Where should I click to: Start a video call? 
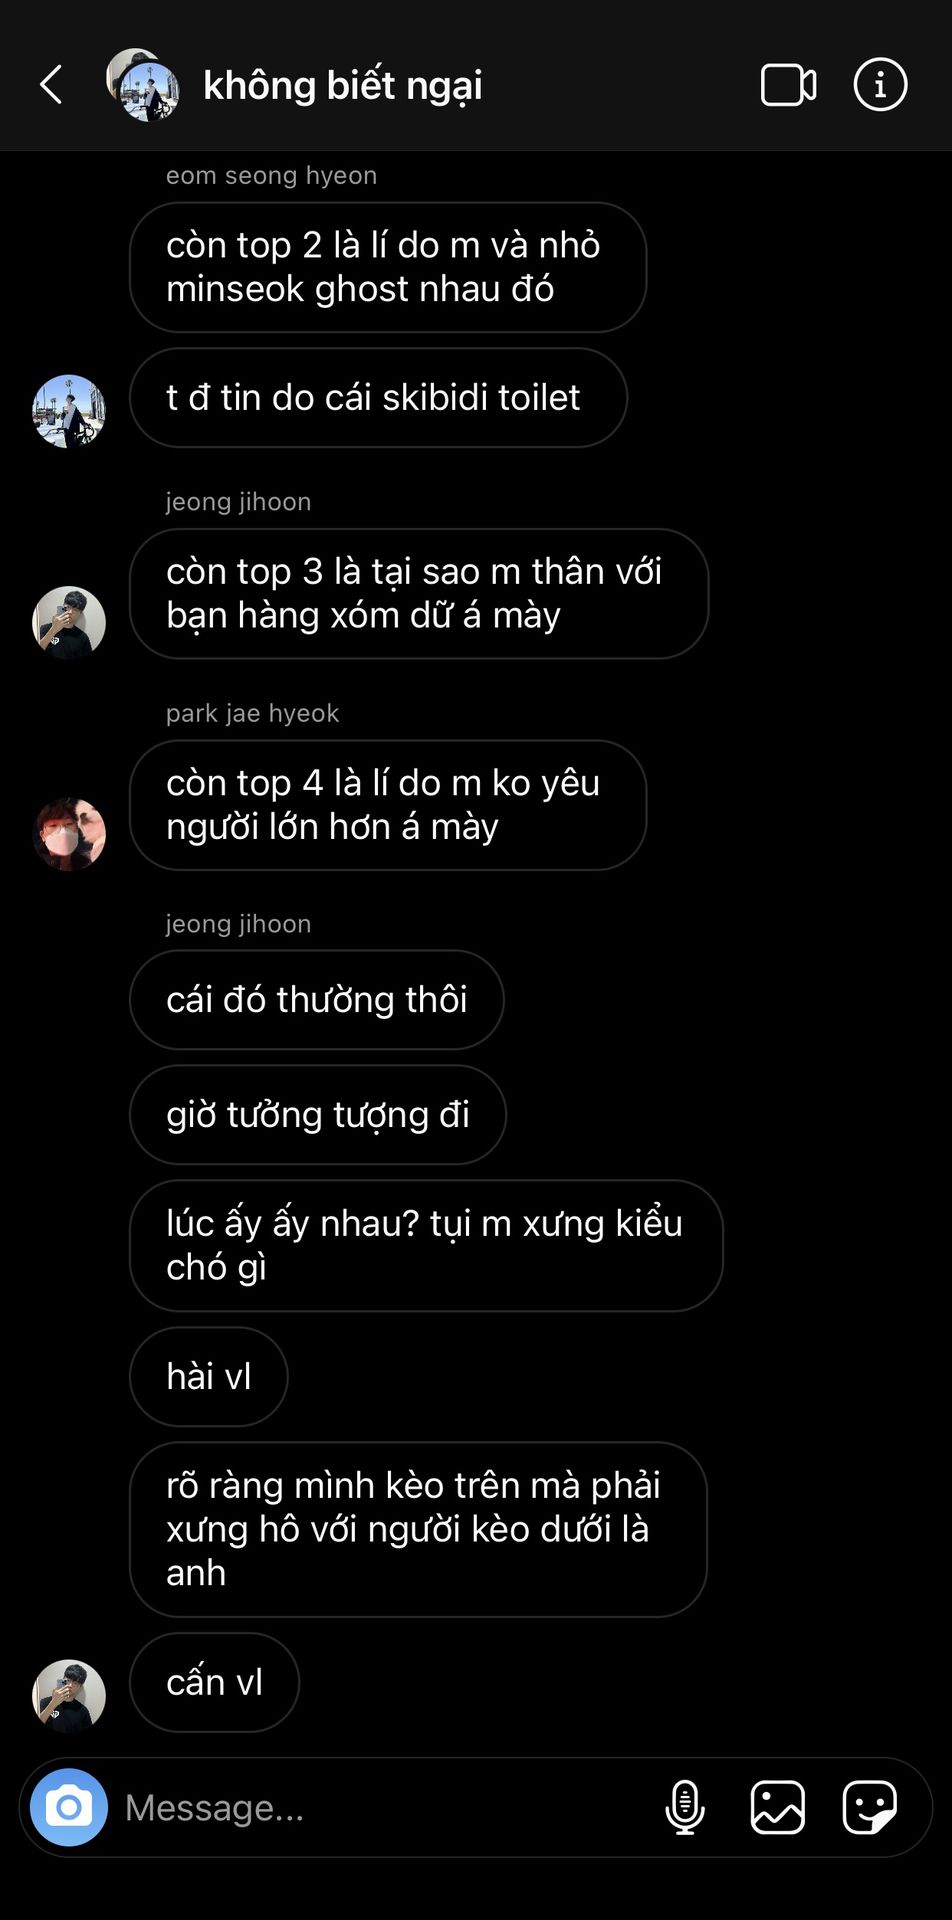click(x=788, y=85)
